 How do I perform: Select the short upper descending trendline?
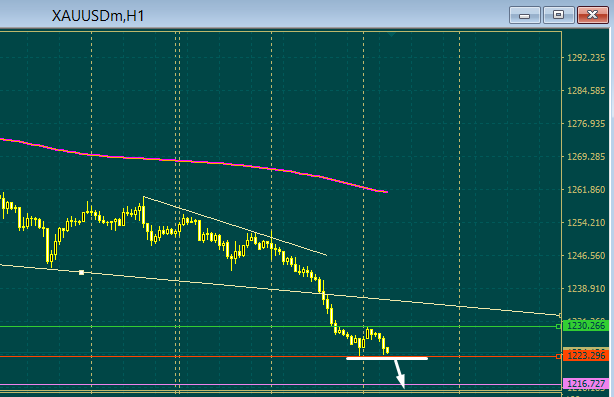(x=235, y=226)
